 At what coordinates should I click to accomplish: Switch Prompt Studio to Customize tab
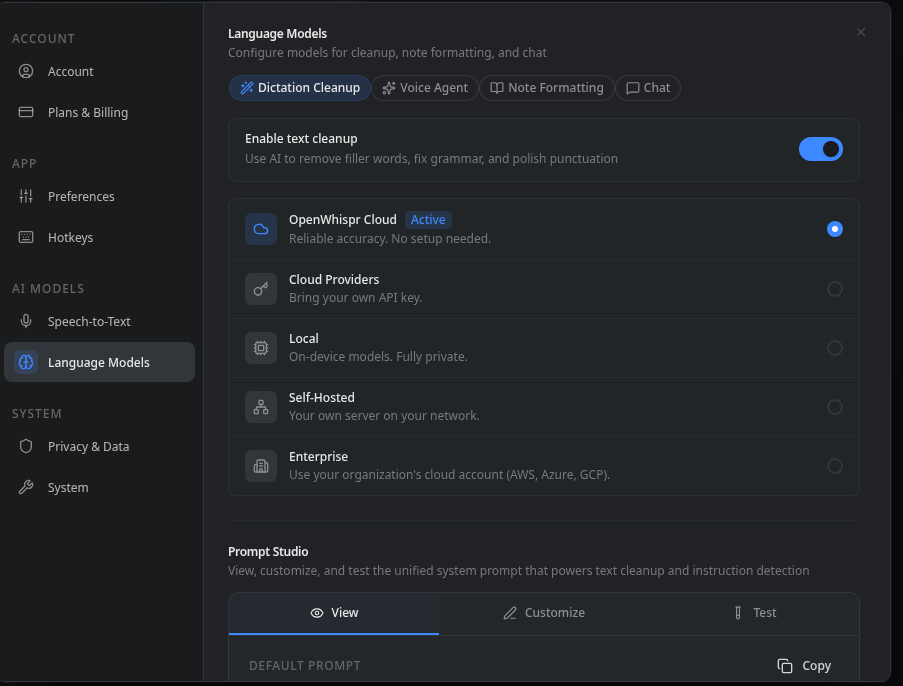click(x=544, y=613)
